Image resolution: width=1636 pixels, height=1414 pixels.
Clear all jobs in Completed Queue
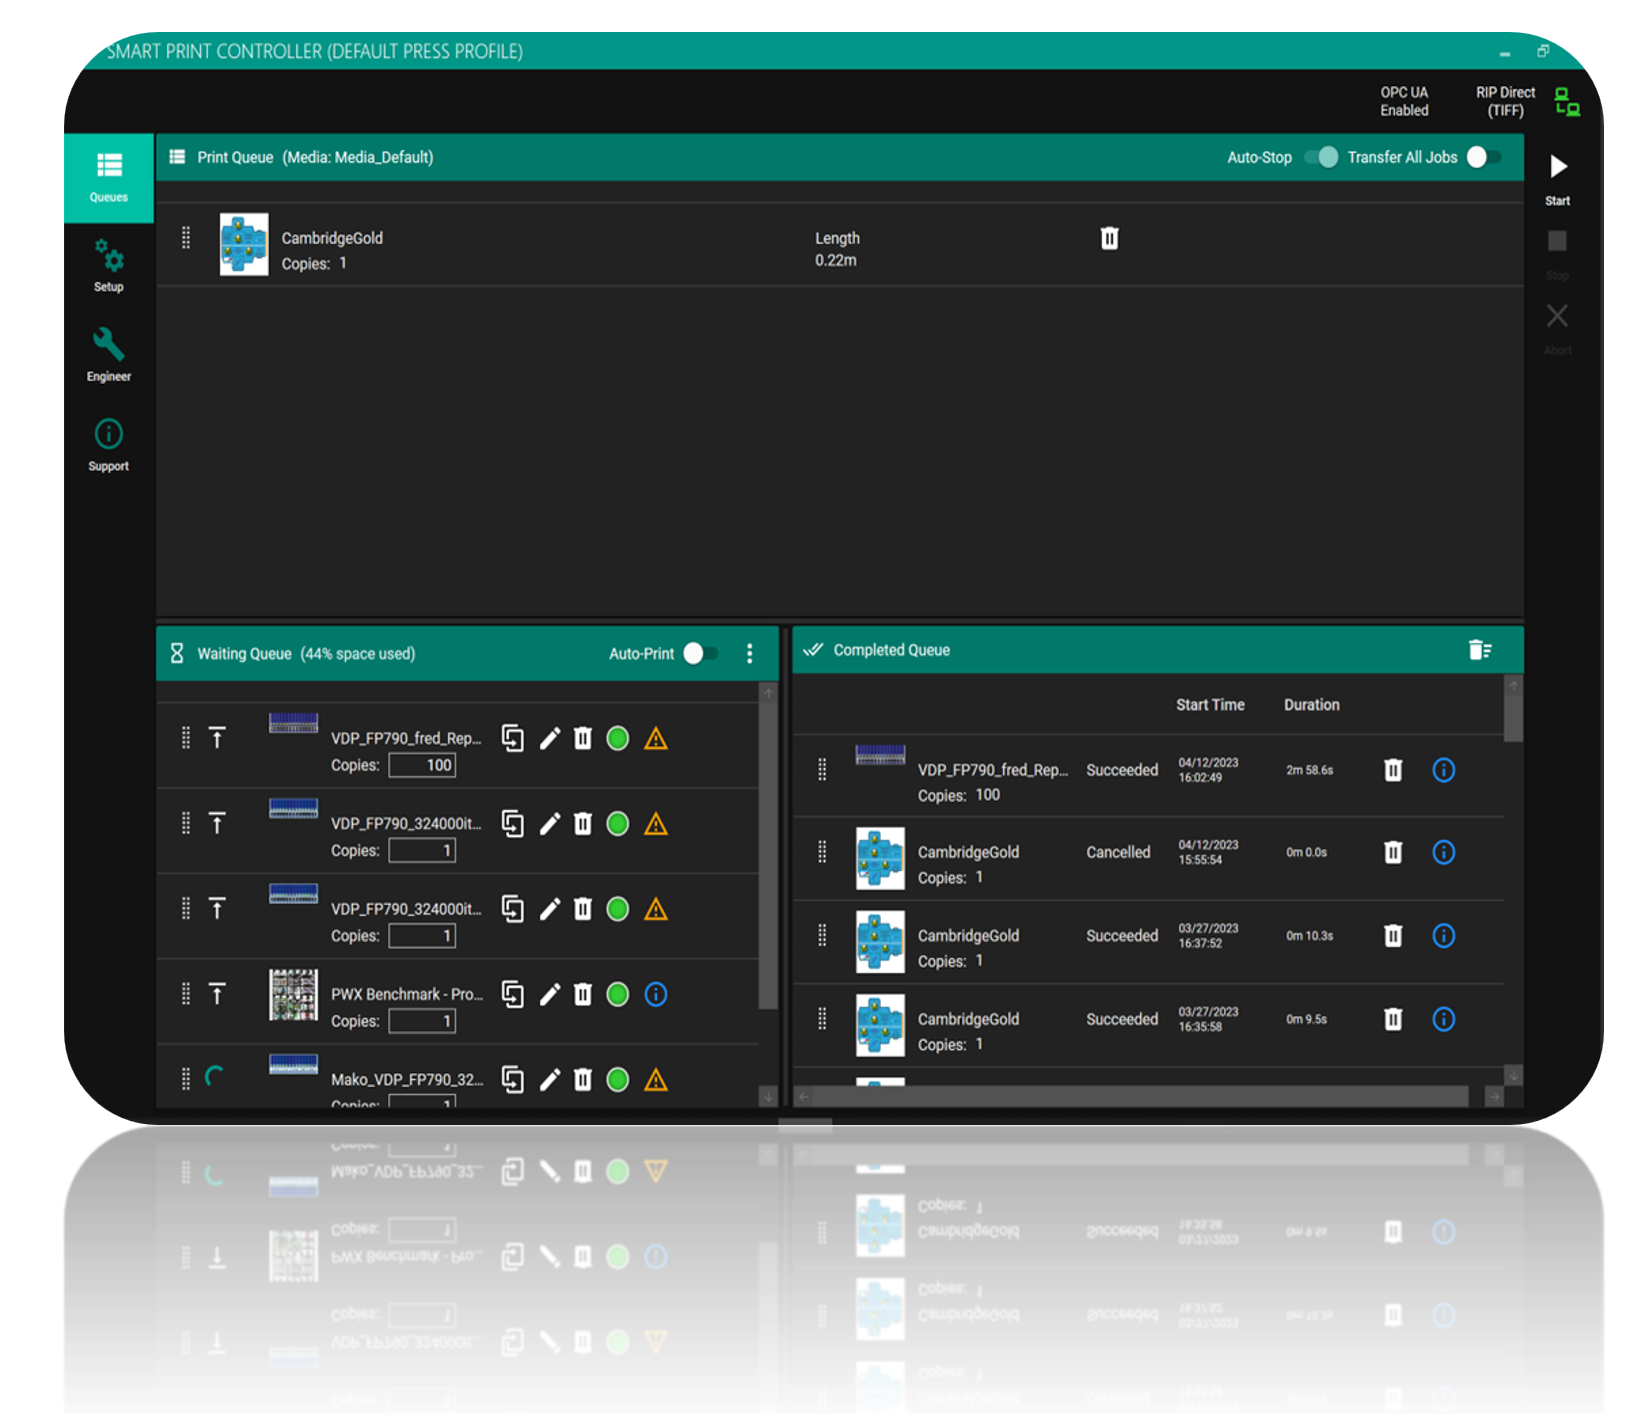(1480, 650)
